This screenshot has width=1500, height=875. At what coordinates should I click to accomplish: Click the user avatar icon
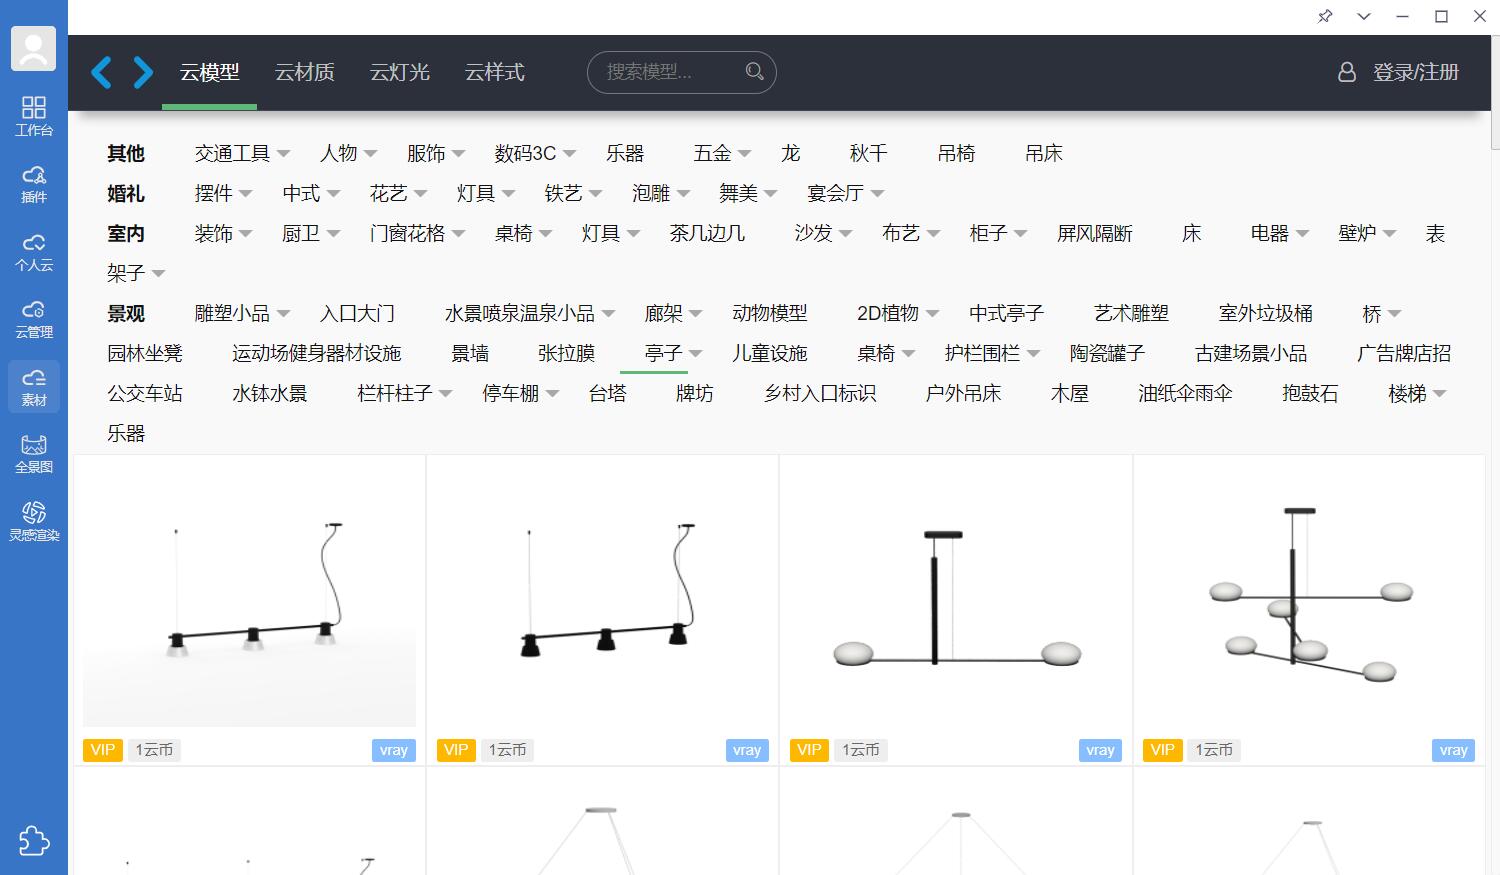click(33, 48)
